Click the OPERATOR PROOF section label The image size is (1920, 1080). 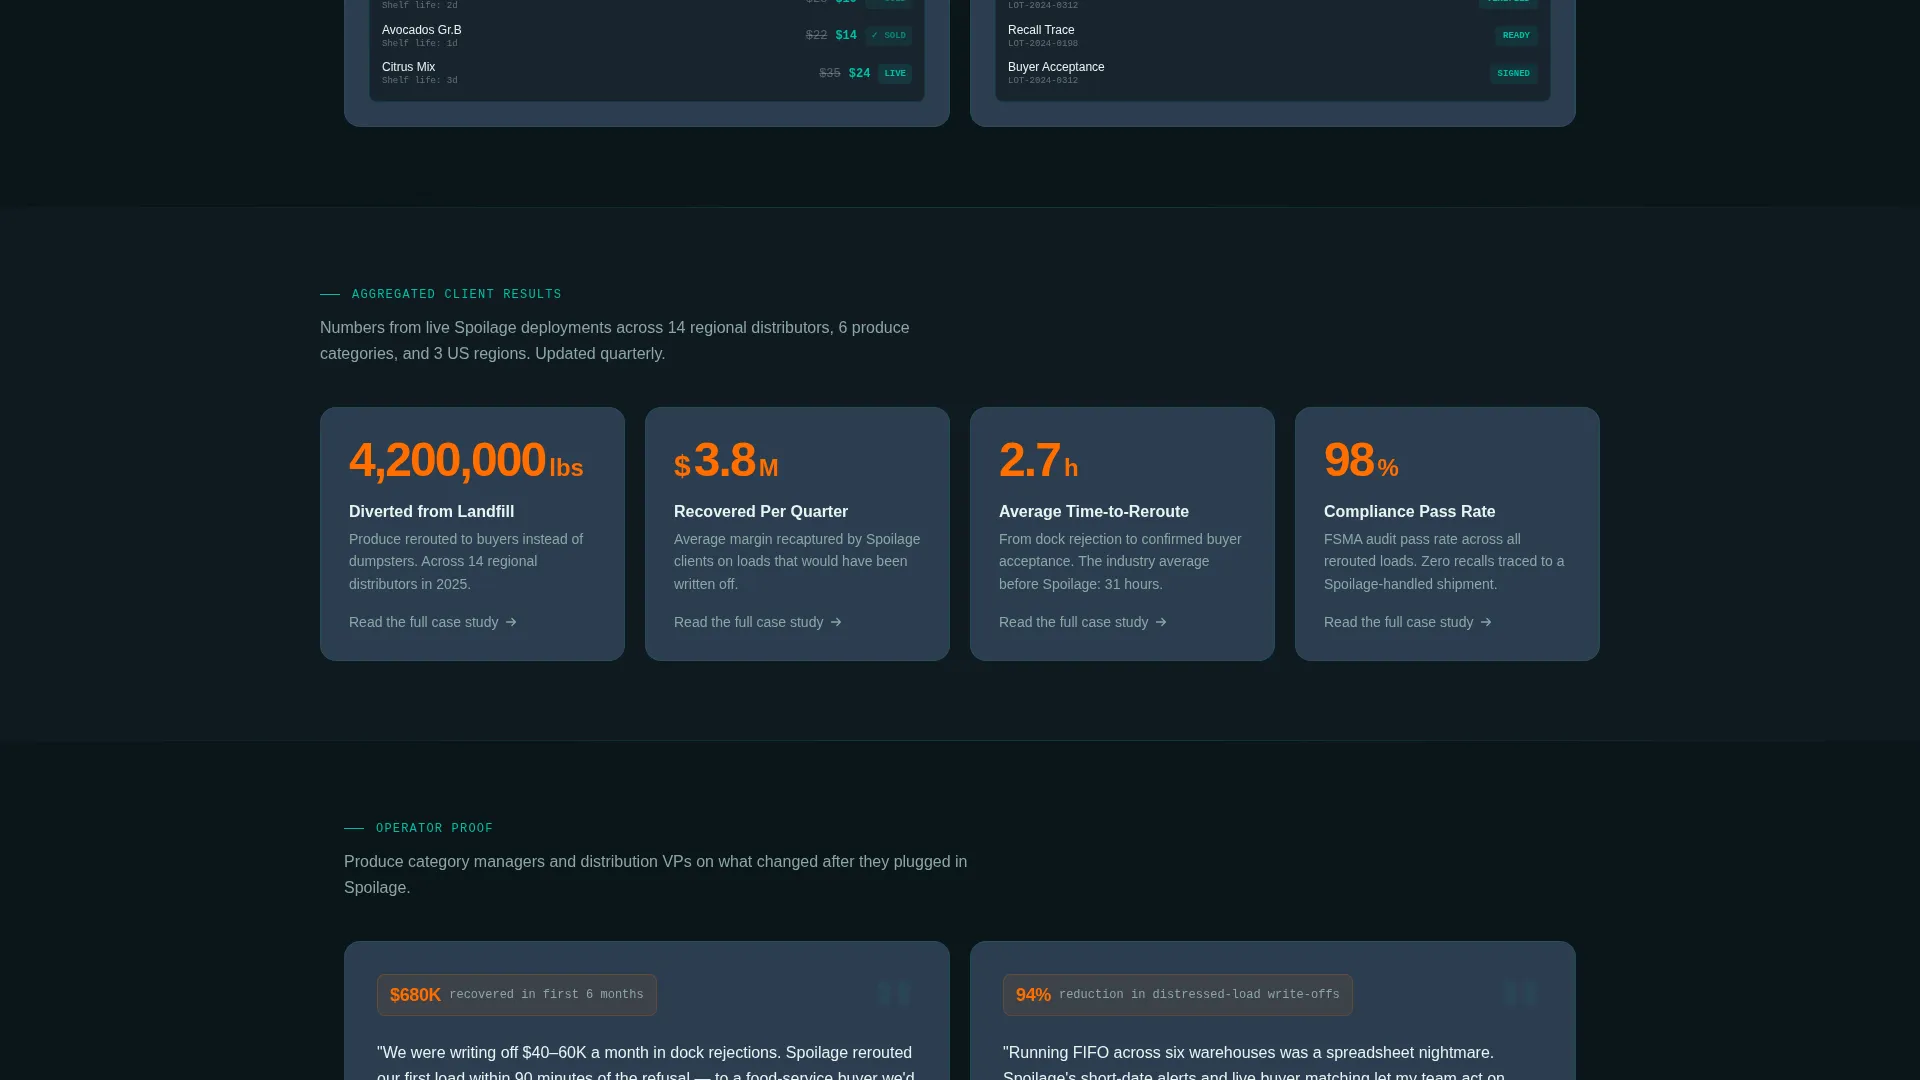point(434,828)
